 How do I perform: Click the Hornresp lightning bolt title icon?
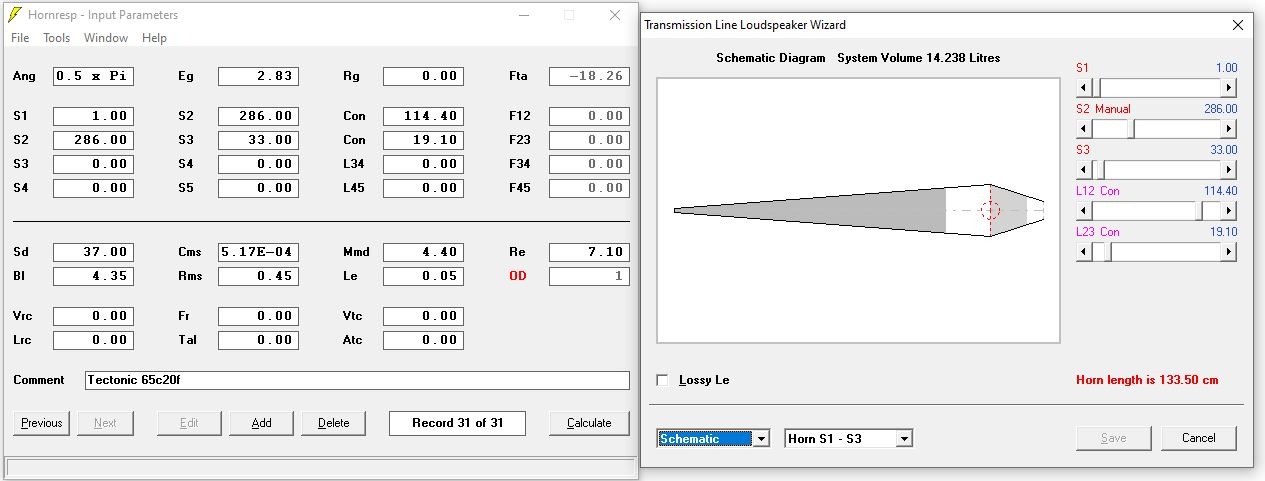14,15
